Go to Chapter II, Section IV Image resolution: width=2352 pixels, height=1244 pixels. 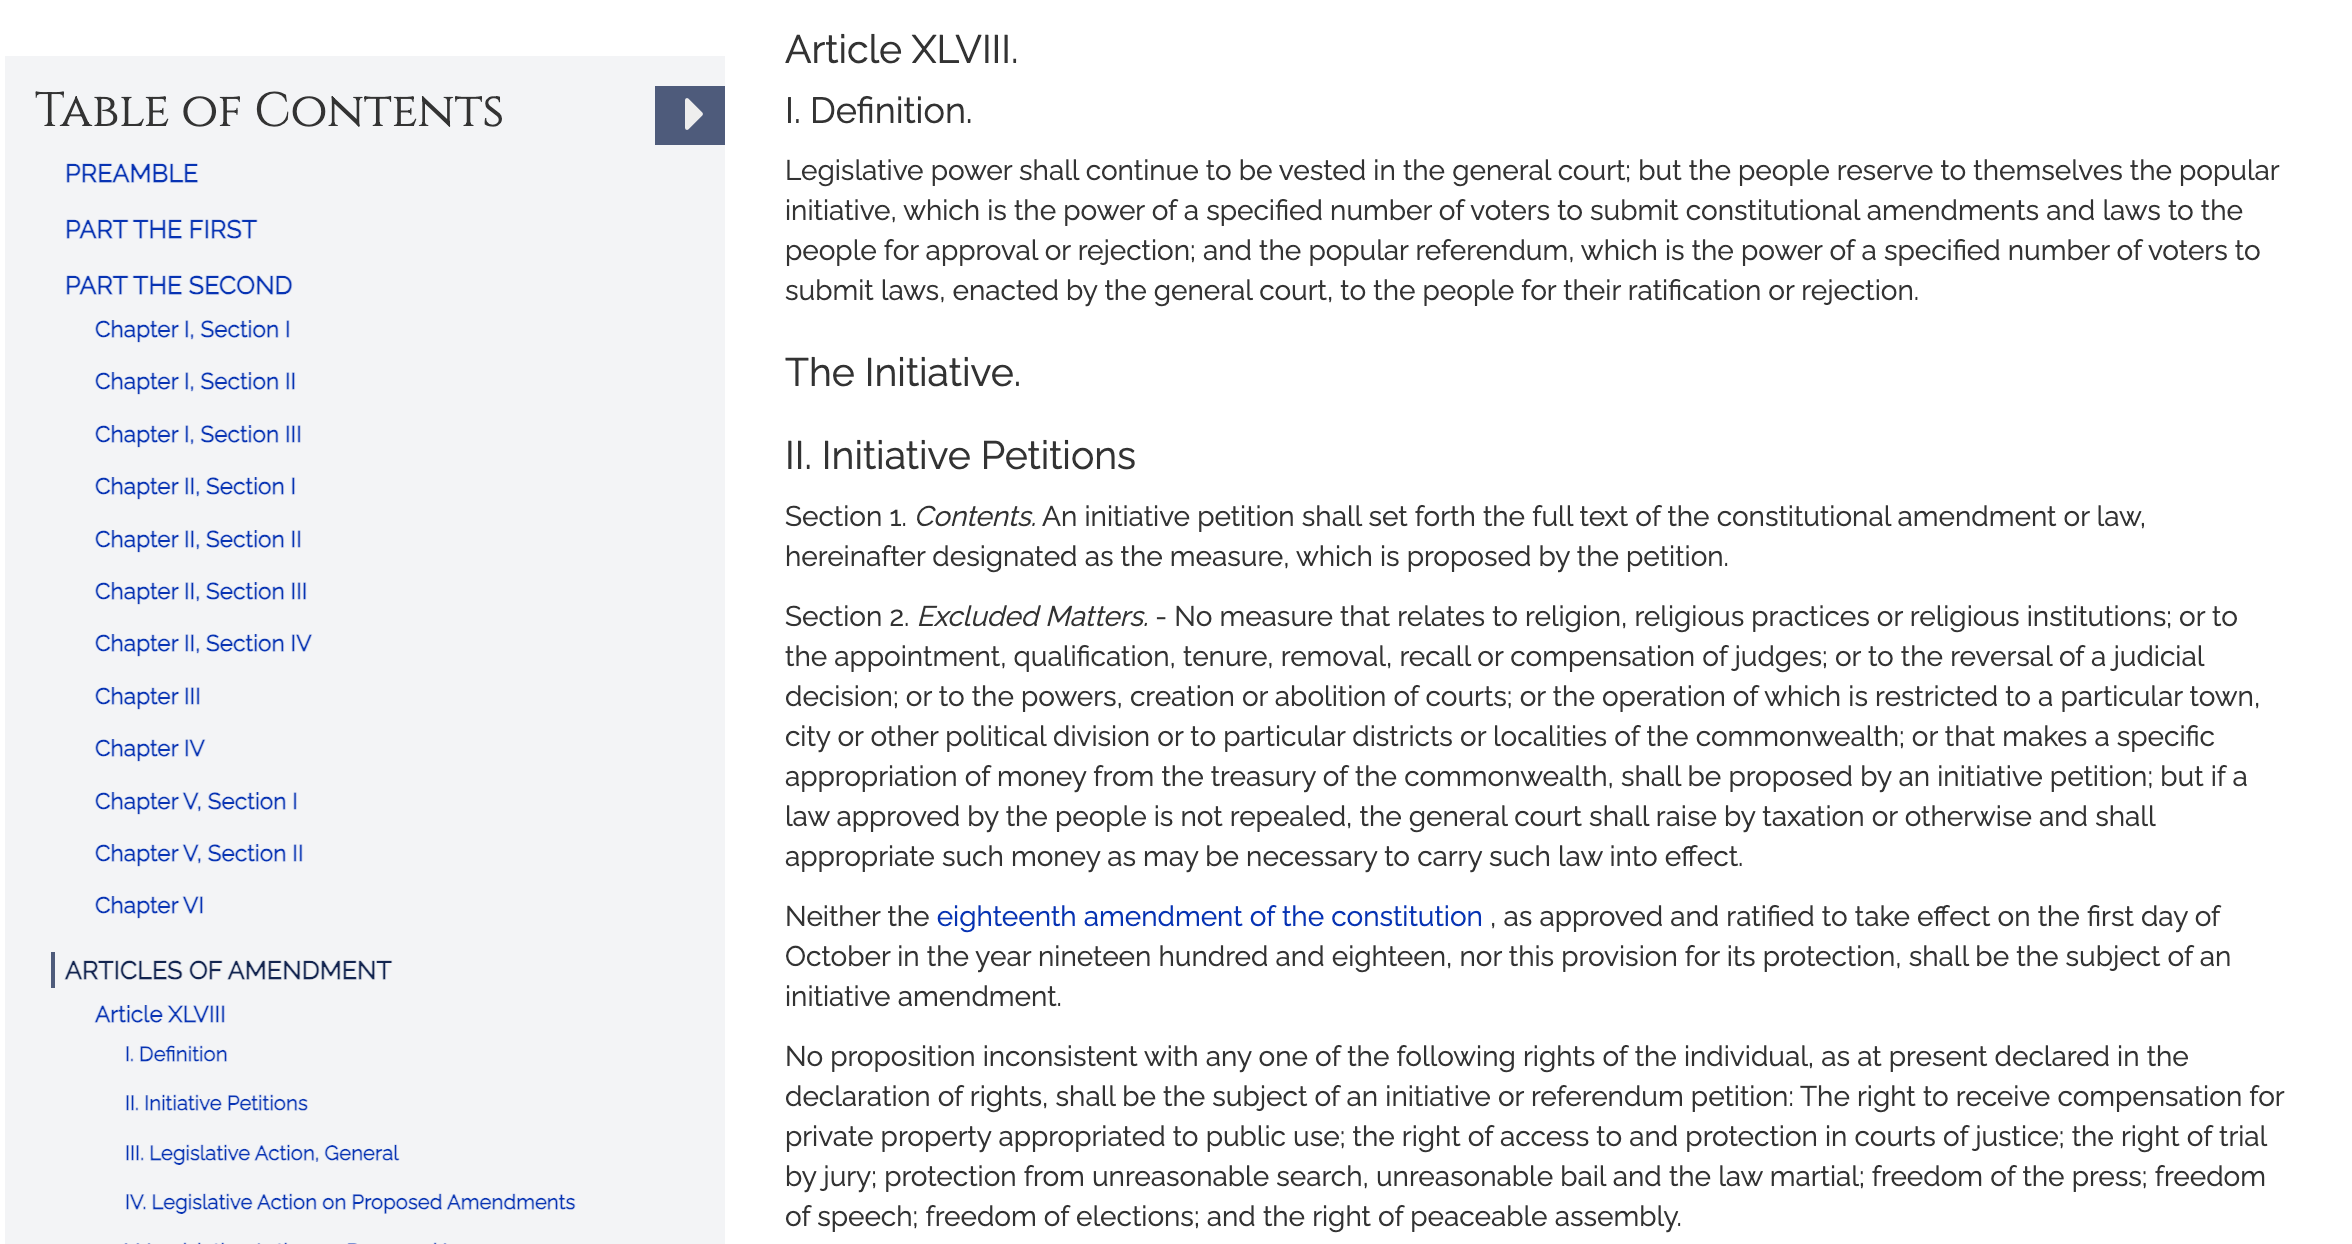click(x=203, y=643)
